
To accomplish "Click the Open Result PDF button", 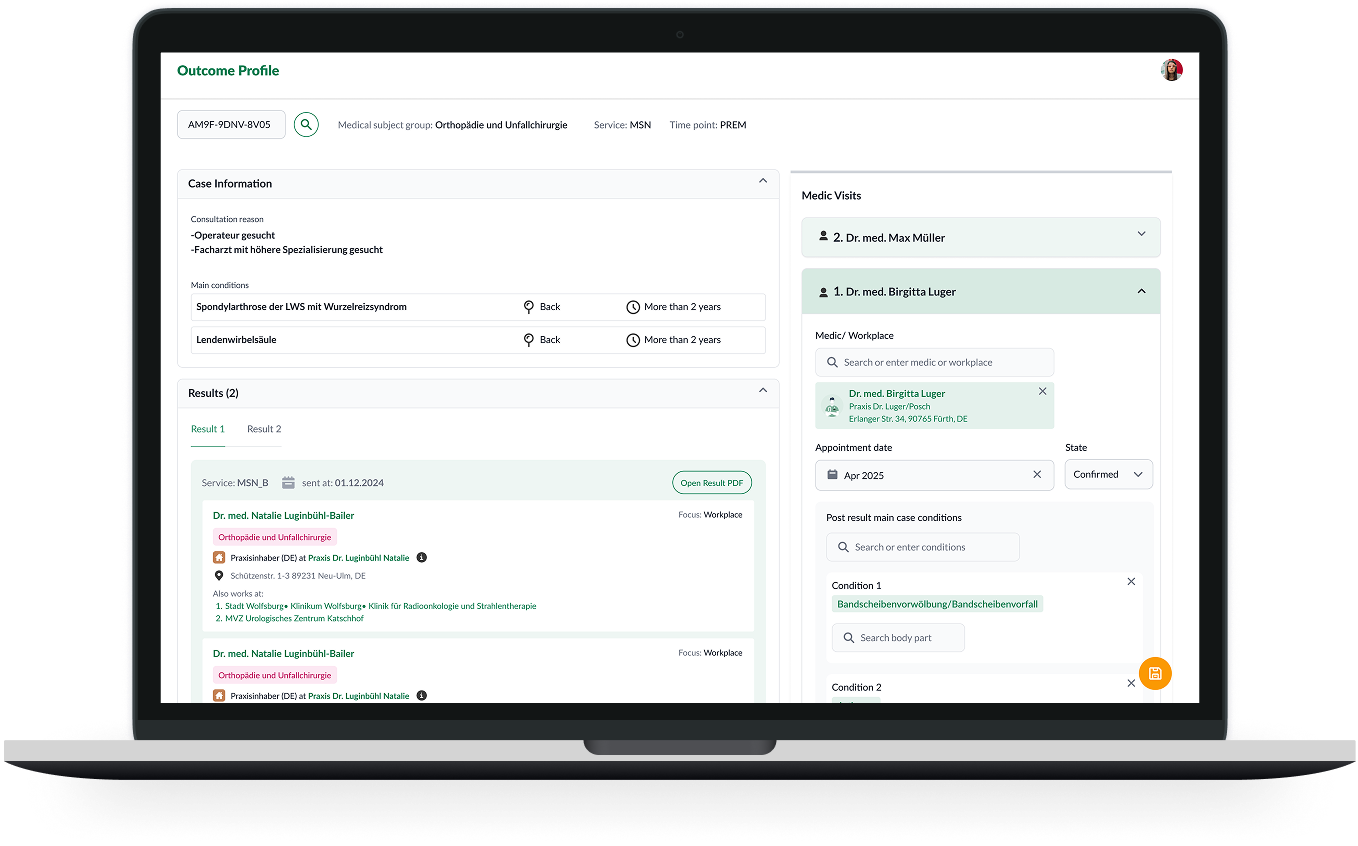I will (x=711, y=483).
